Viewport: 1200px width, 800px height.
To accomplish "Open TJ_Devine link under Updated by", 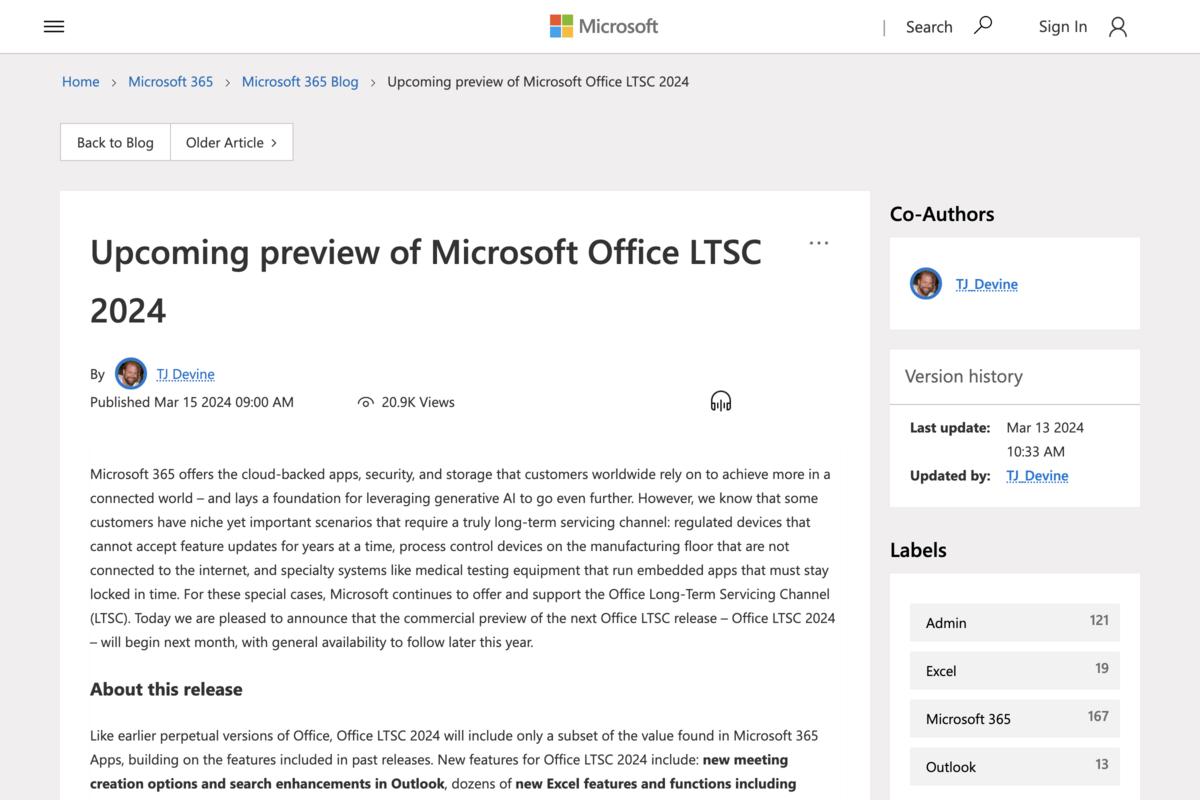I will coord(1037,476).
